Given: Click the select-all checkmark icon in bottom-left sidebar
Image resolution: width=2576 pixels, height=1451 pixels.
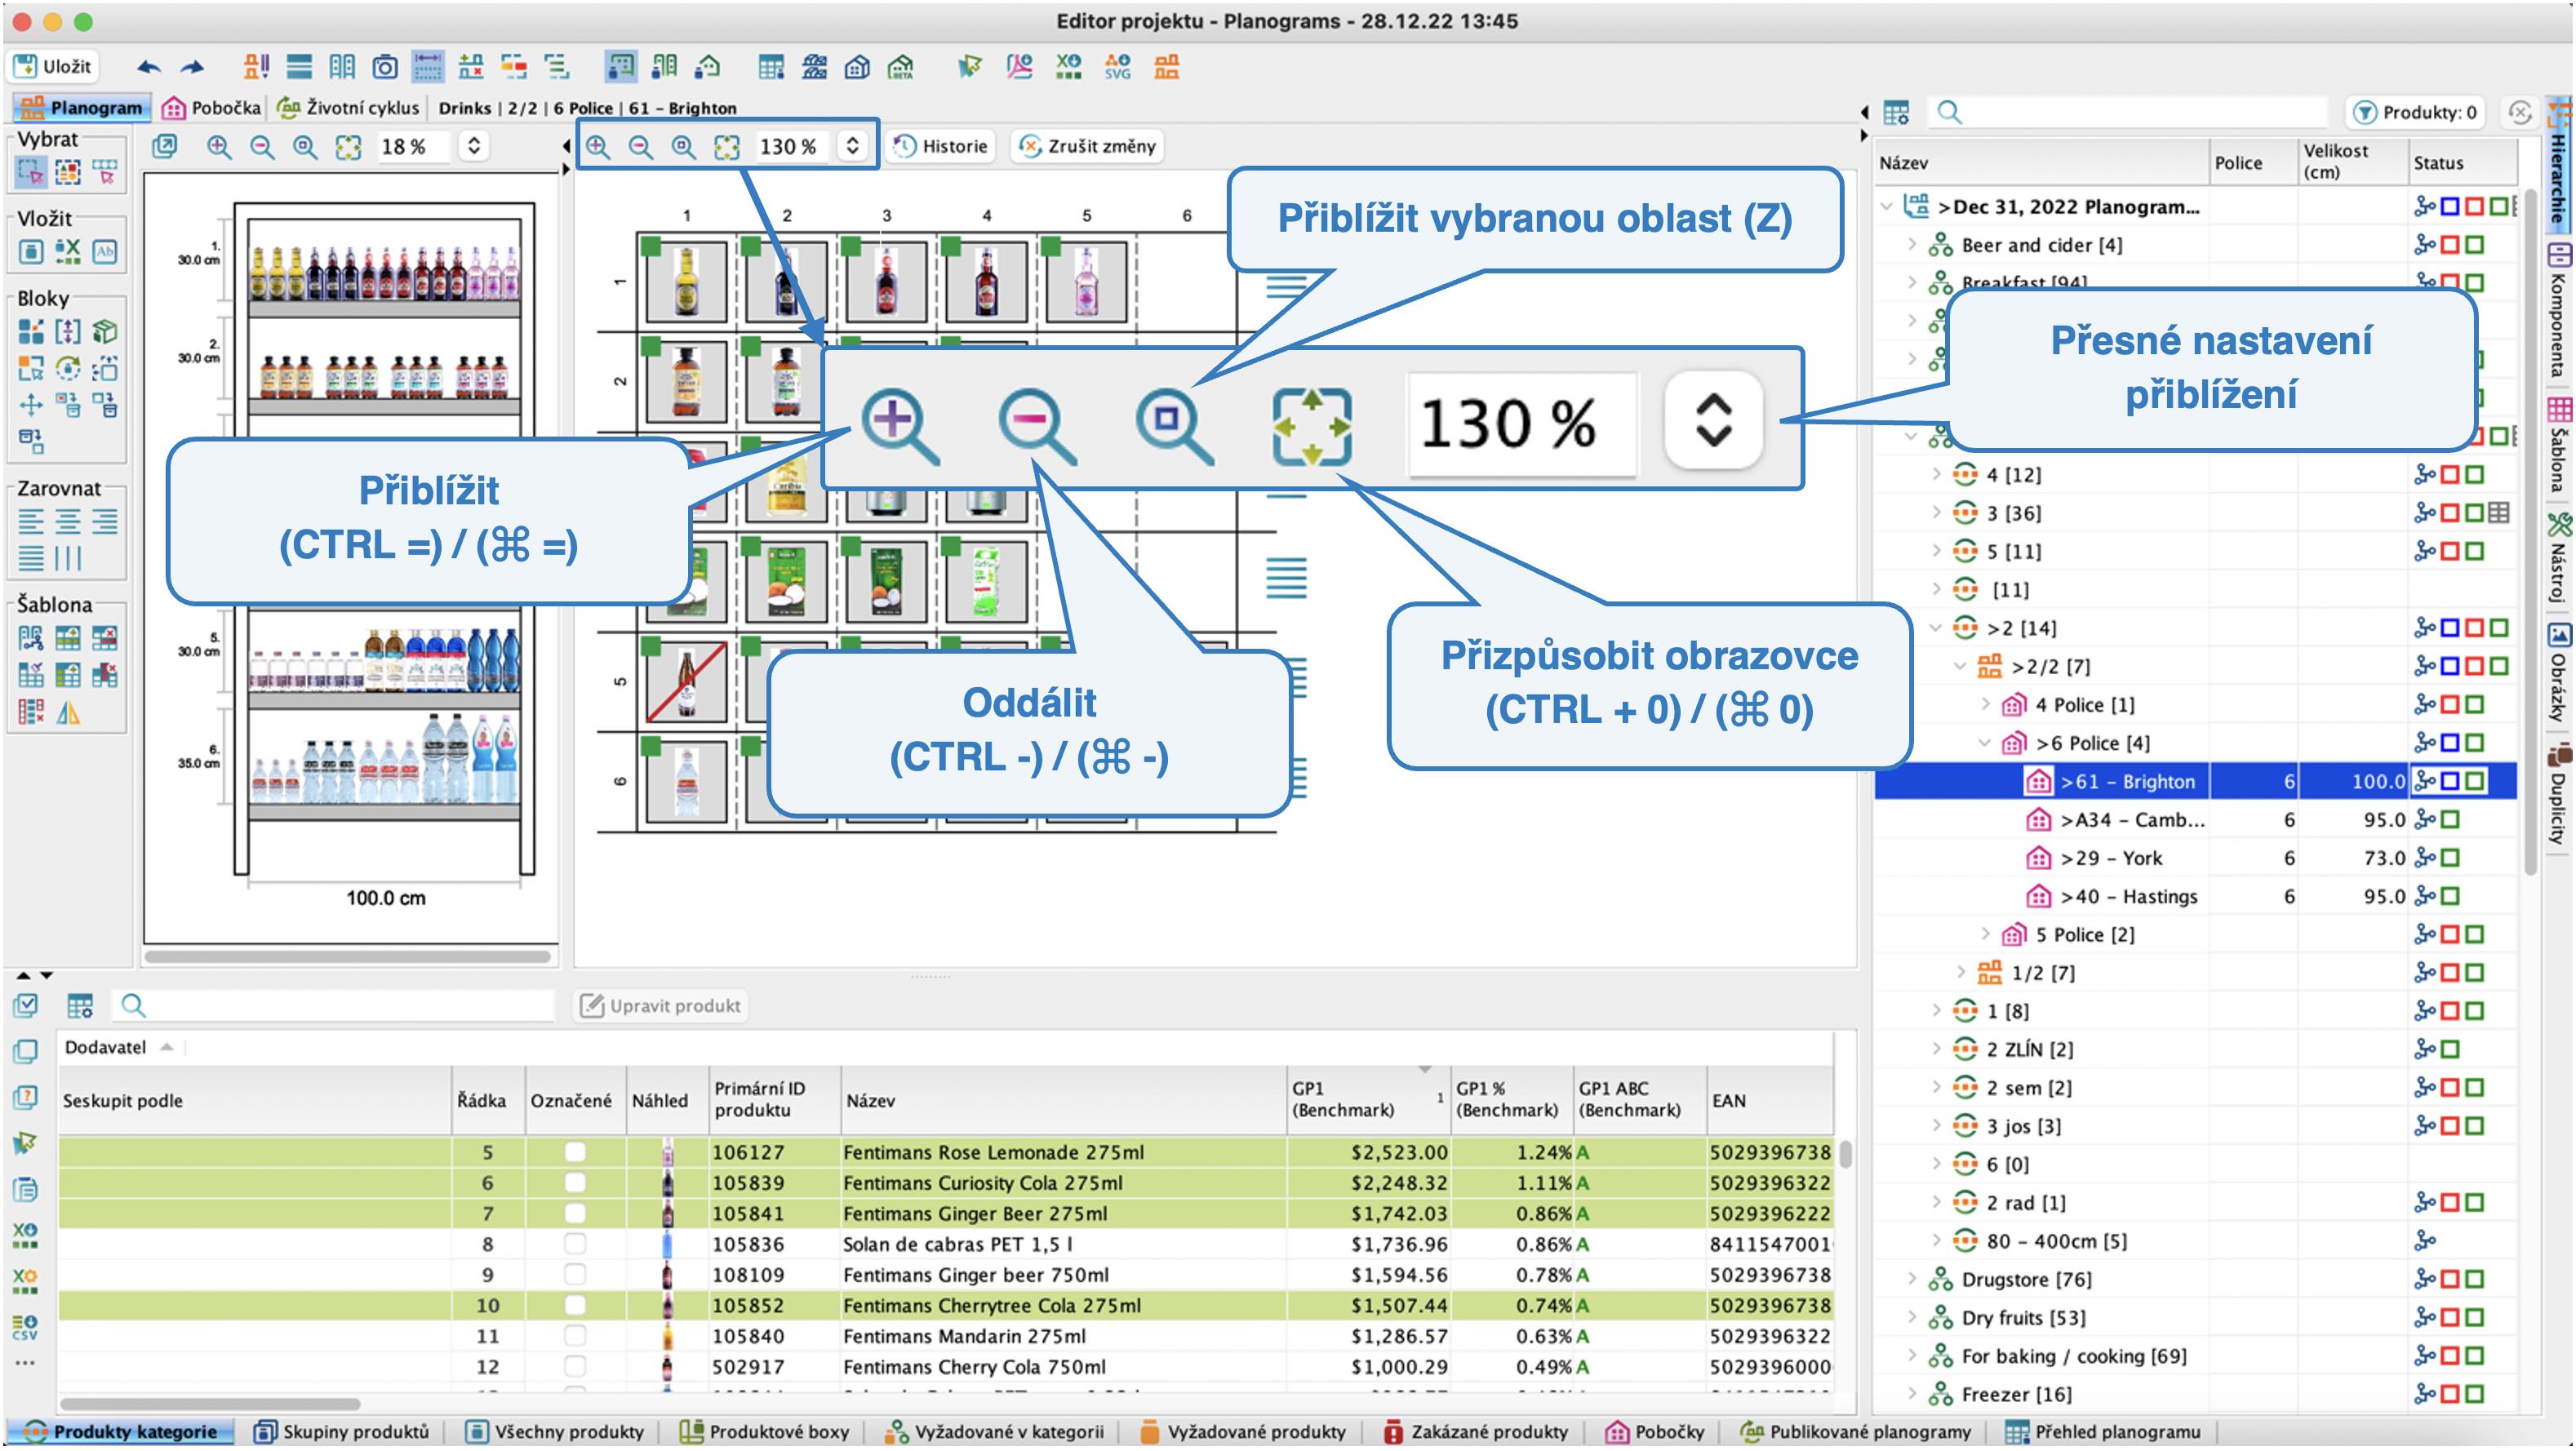Looking at the screenshot, I should coord(25,1005).
